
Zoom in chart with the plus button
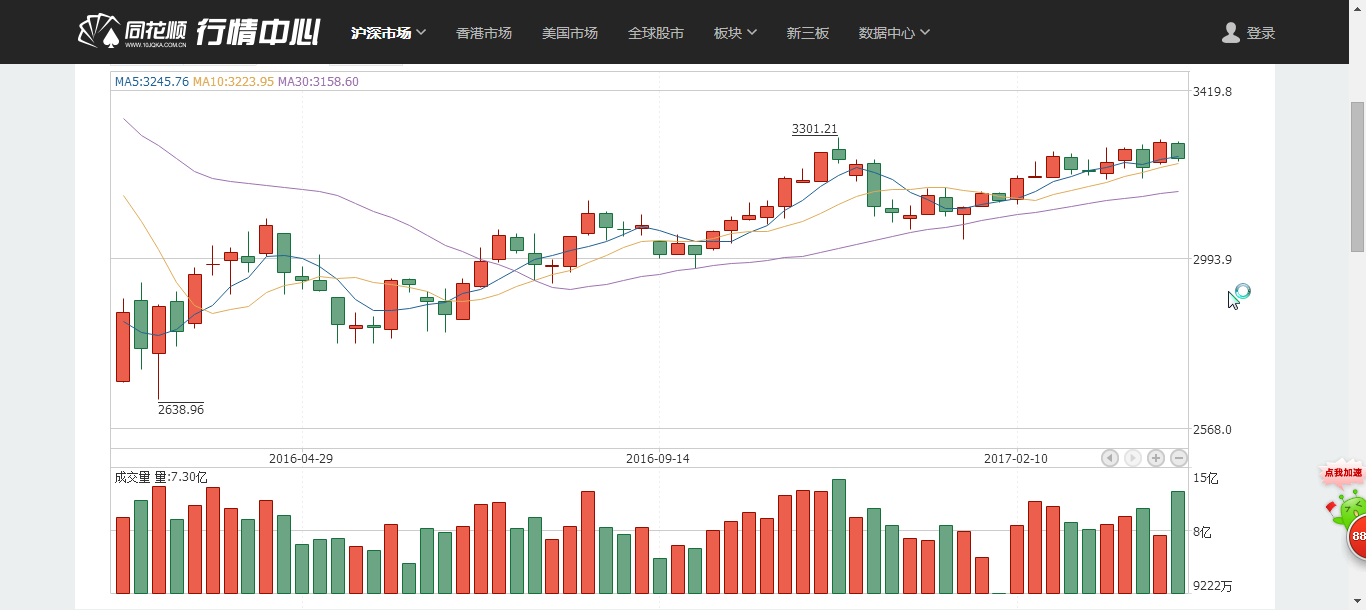pos(1156,458)
